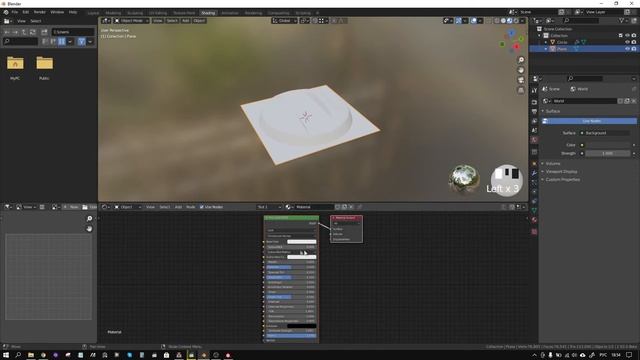Open the Global transform orientation dropdown
Image resolution: width=640 pixels, height=360 pixels.
pos(284,20)
